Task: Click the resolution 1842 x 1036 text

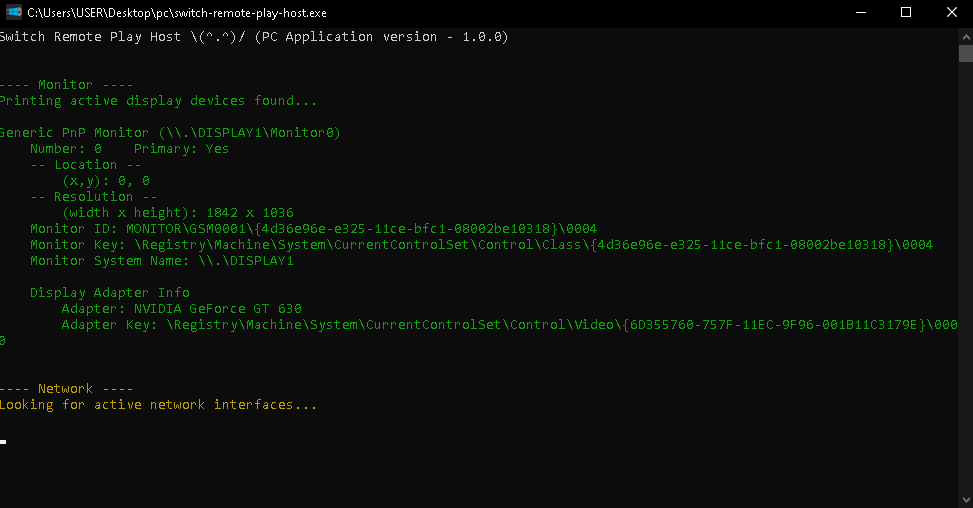Action: [250, 213]
